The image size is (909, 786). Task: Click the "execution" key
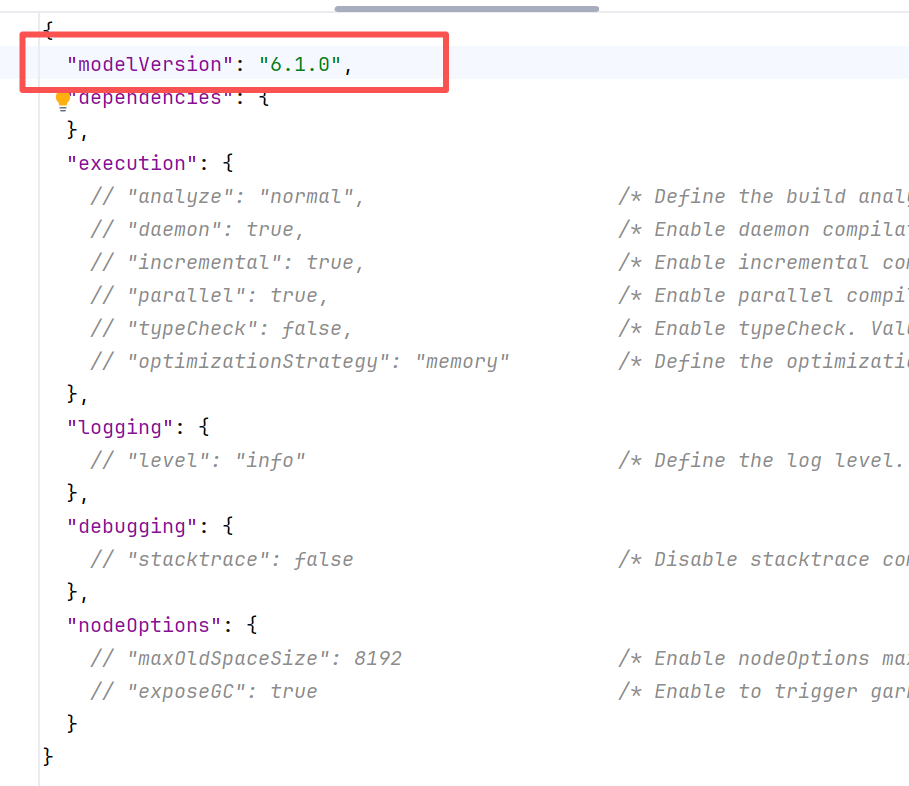pos(132,163)
